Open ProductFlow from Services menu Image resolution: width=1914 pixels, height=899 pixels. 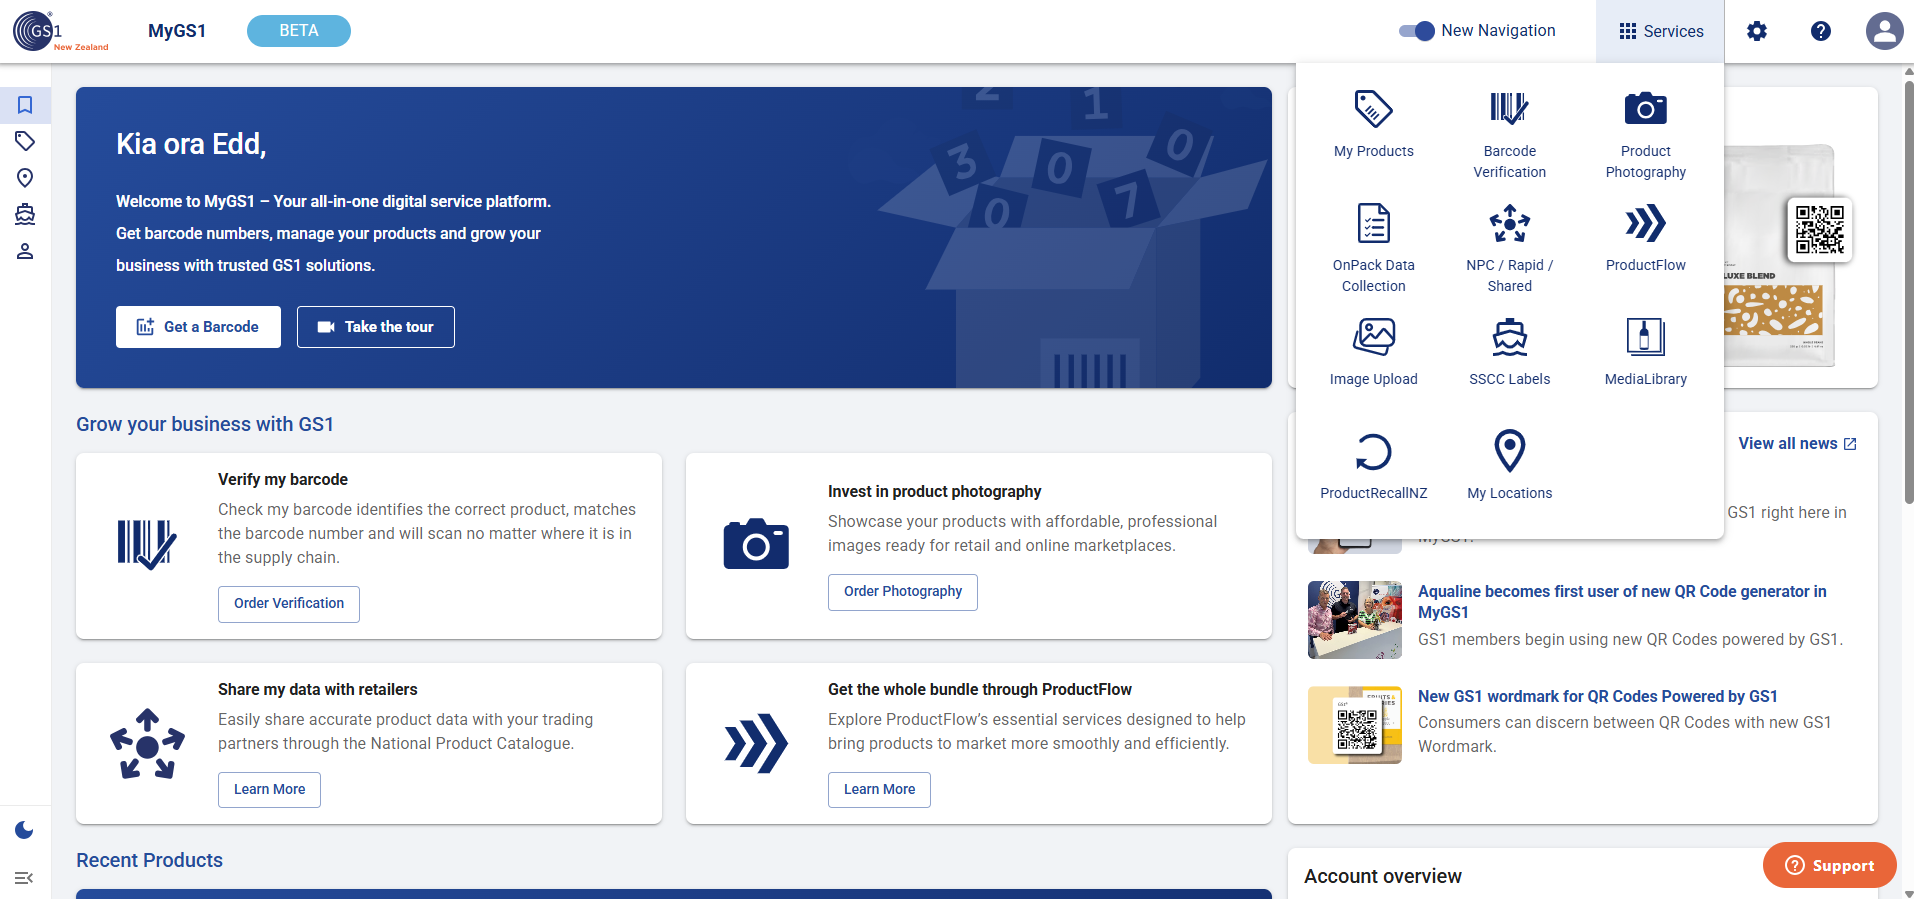coord(1645,239)
